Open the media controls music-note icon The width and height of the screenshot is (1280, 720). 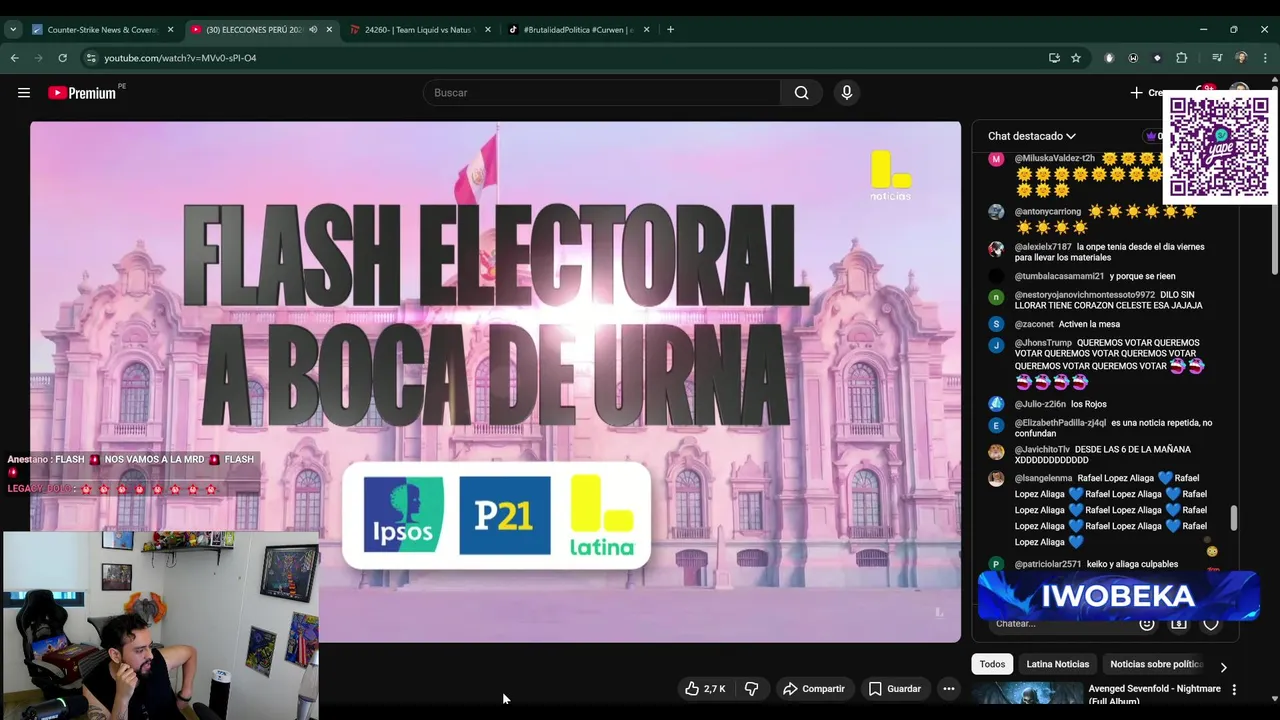pos(1217,58)
